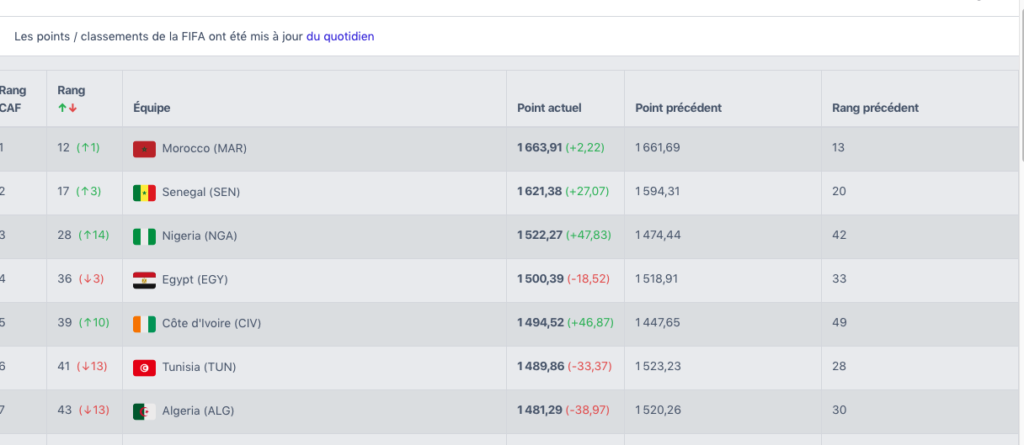Click the Côte d'Ivoire flag icon
The height and width of the screenshot is (445, 1024).
pyautogui.click(x=144, y=324)
